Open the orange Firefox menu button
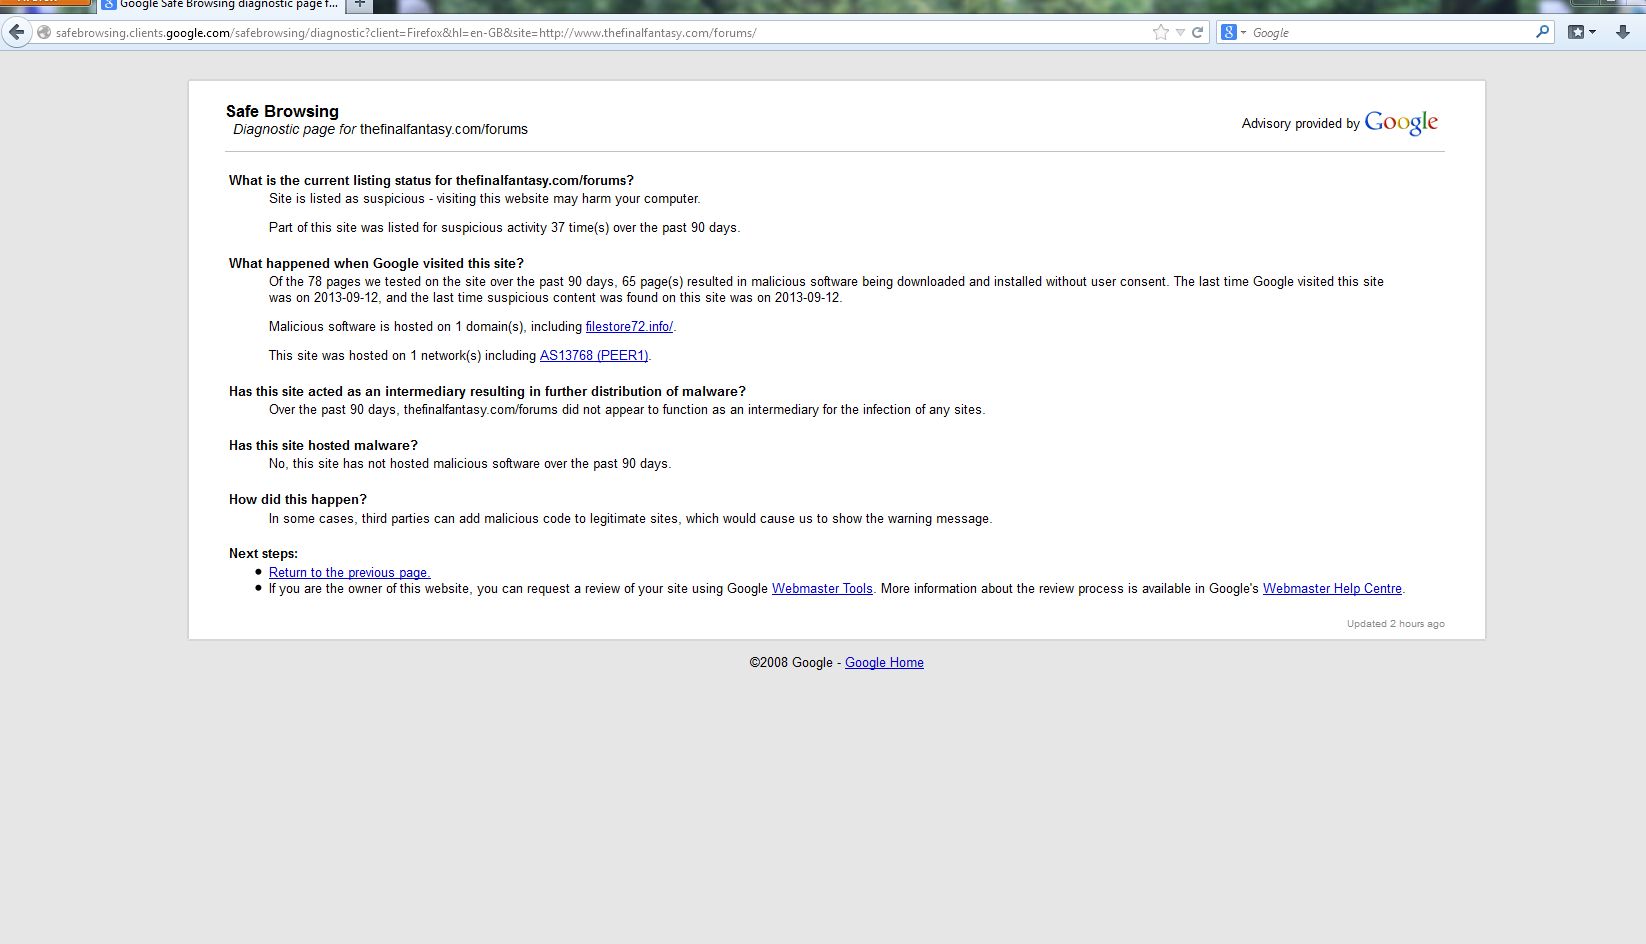The width and height of the screenshot is (1646, 944). click(45, 3)
